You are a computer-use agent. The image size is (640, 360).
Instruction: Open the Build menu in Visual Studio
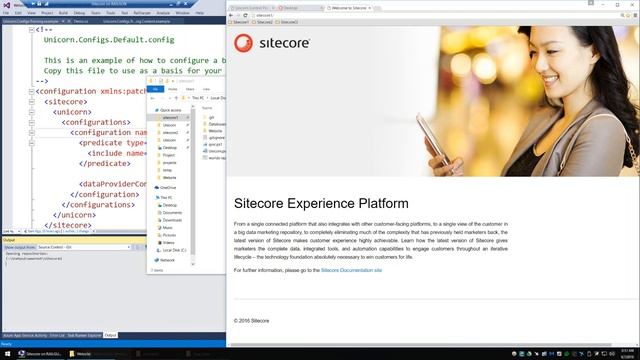63,13
